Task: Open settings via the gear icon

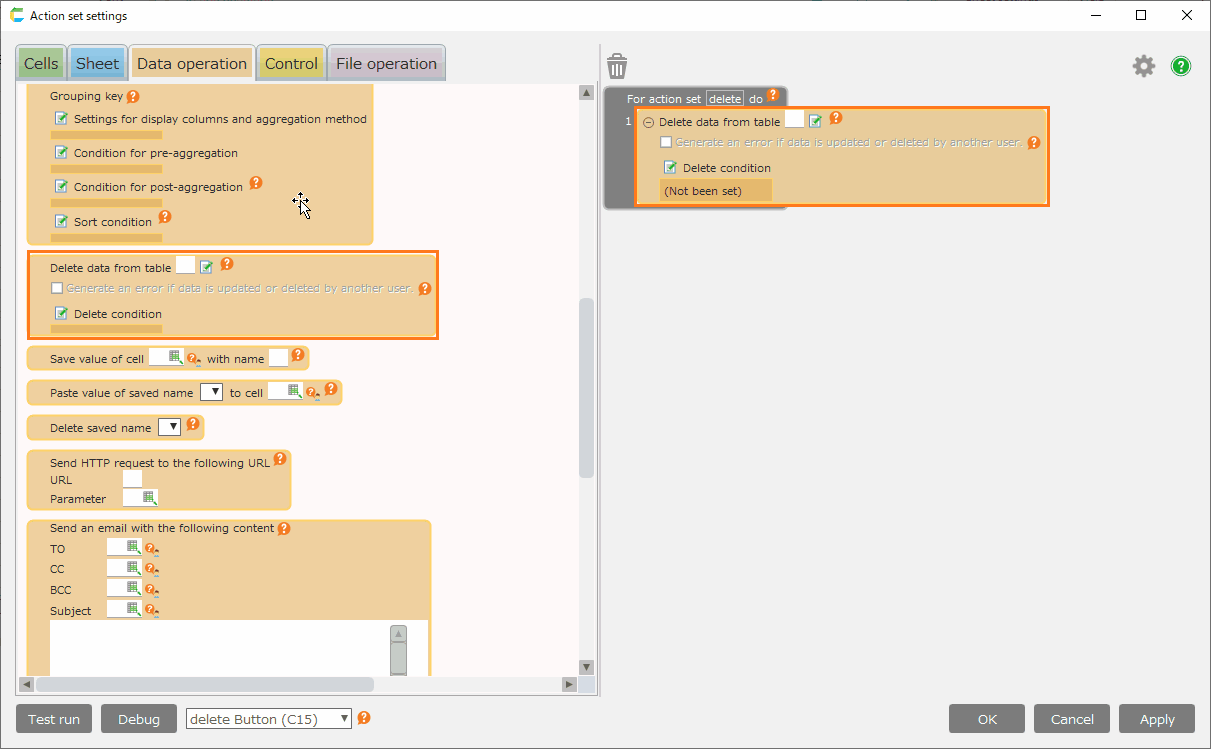Action: pos(1143,66)
